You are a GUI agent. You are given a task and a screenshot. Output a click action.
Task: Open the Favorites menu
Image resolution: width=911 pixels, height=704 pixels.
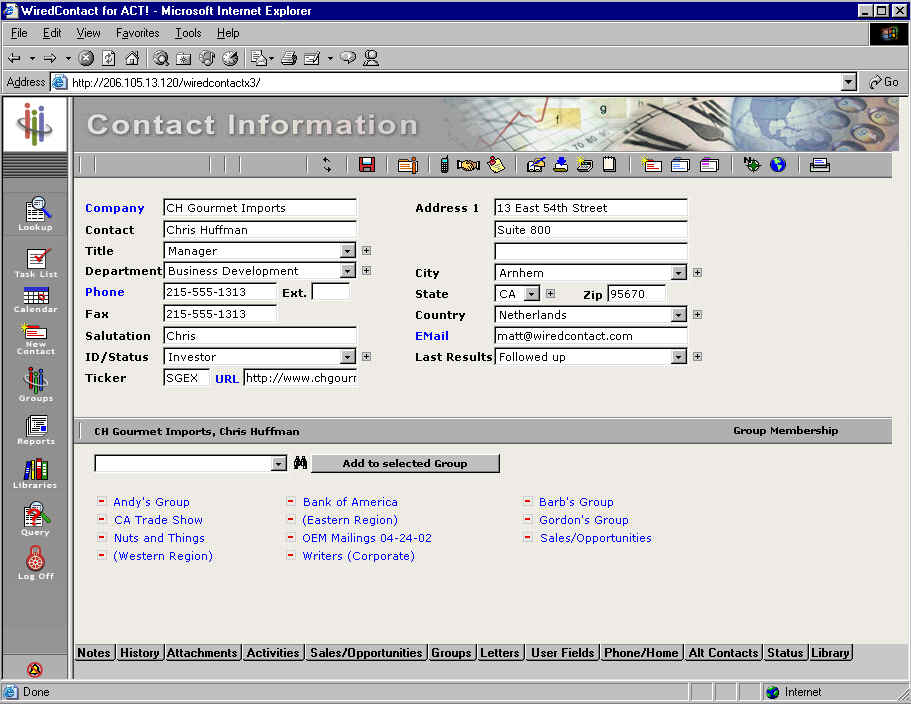138,33
